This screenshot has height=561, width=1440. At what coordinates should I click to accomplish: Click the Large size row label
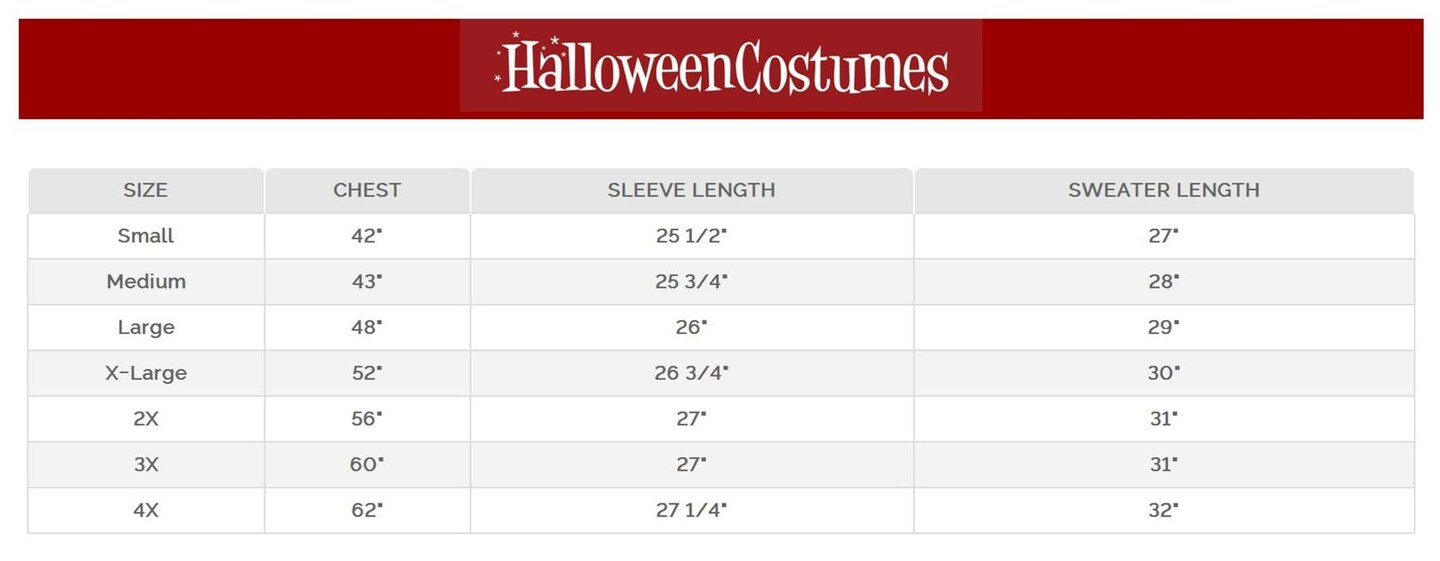[x=146, y=328]
